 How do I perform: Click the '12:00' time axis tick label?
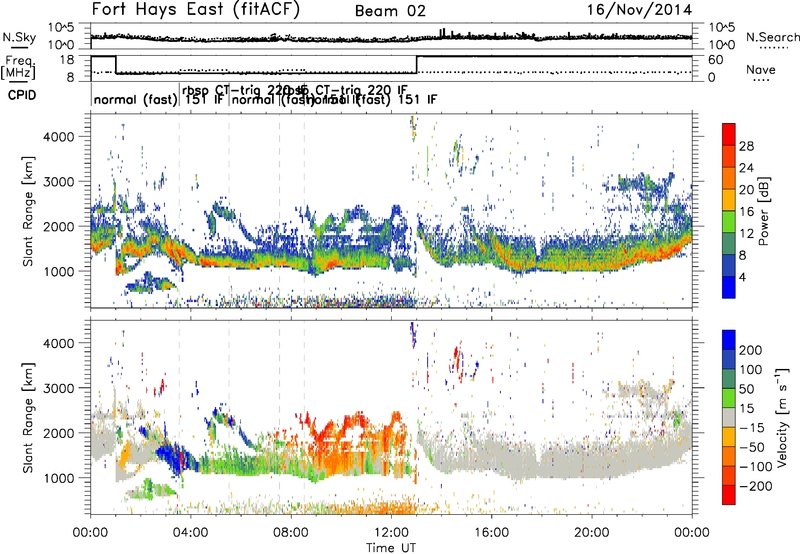point(391,533)
